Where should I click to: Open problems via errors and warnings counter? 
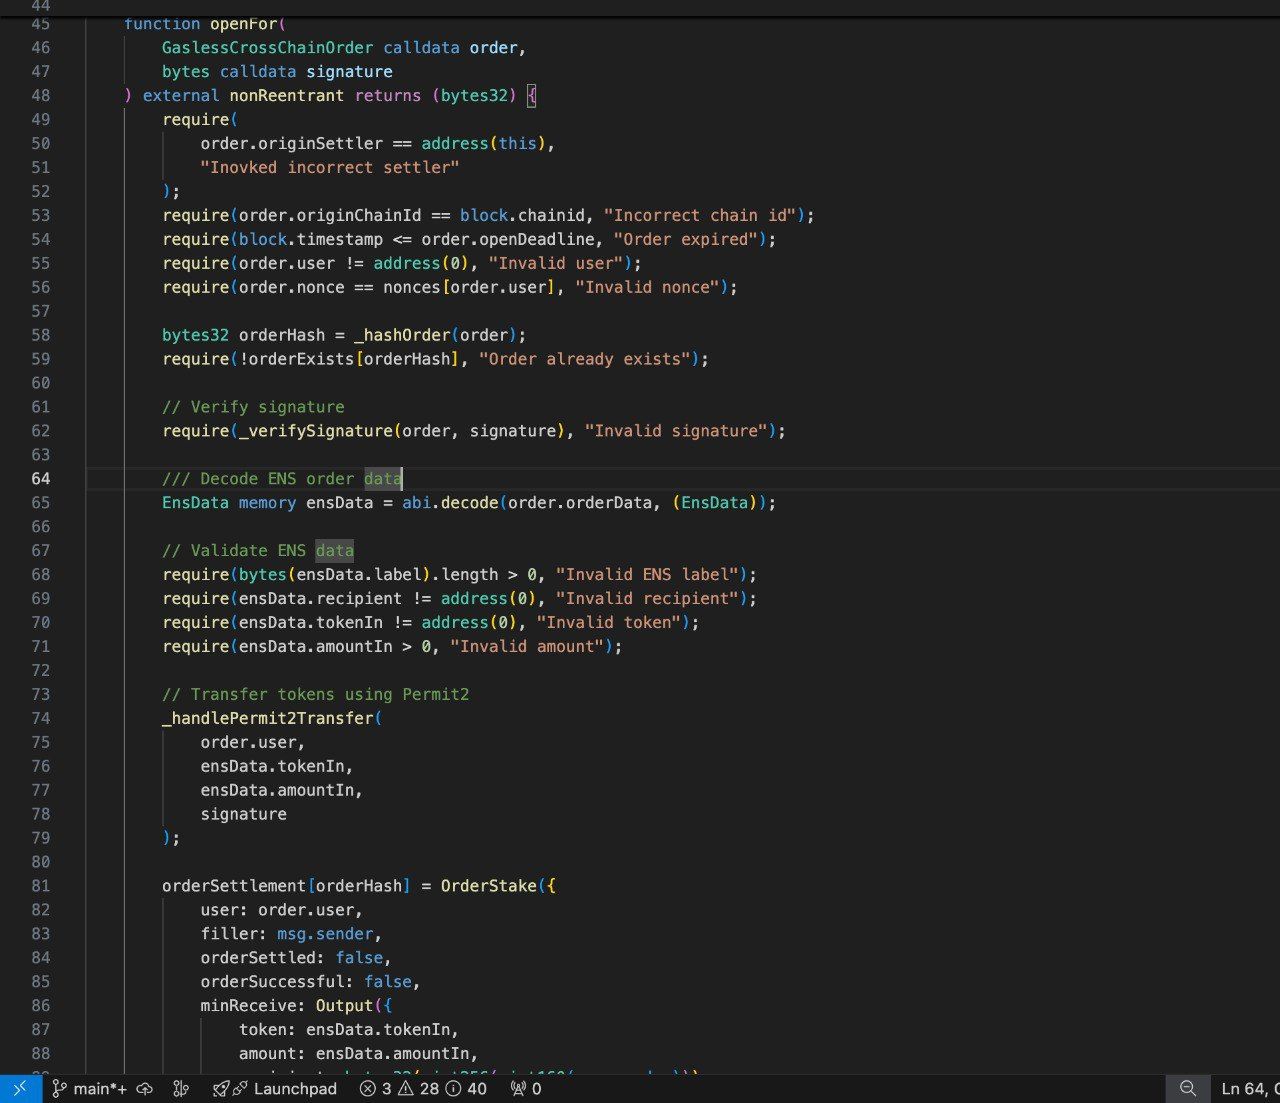coord(423,1089)
